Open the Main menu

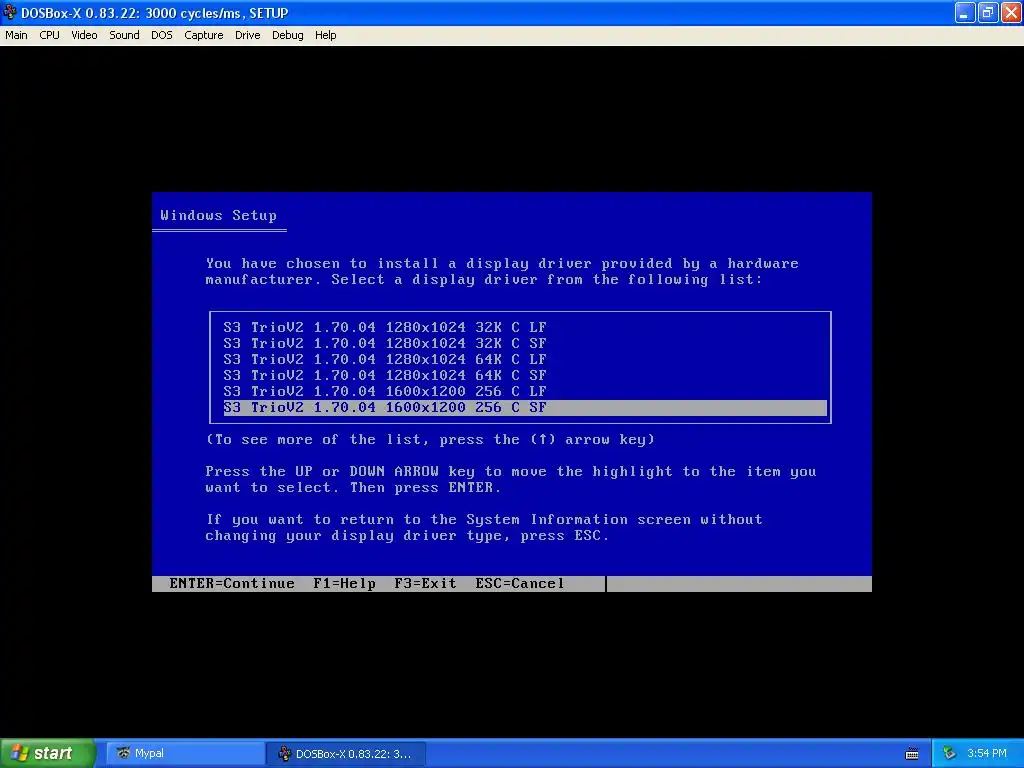[x=16, y=35]
